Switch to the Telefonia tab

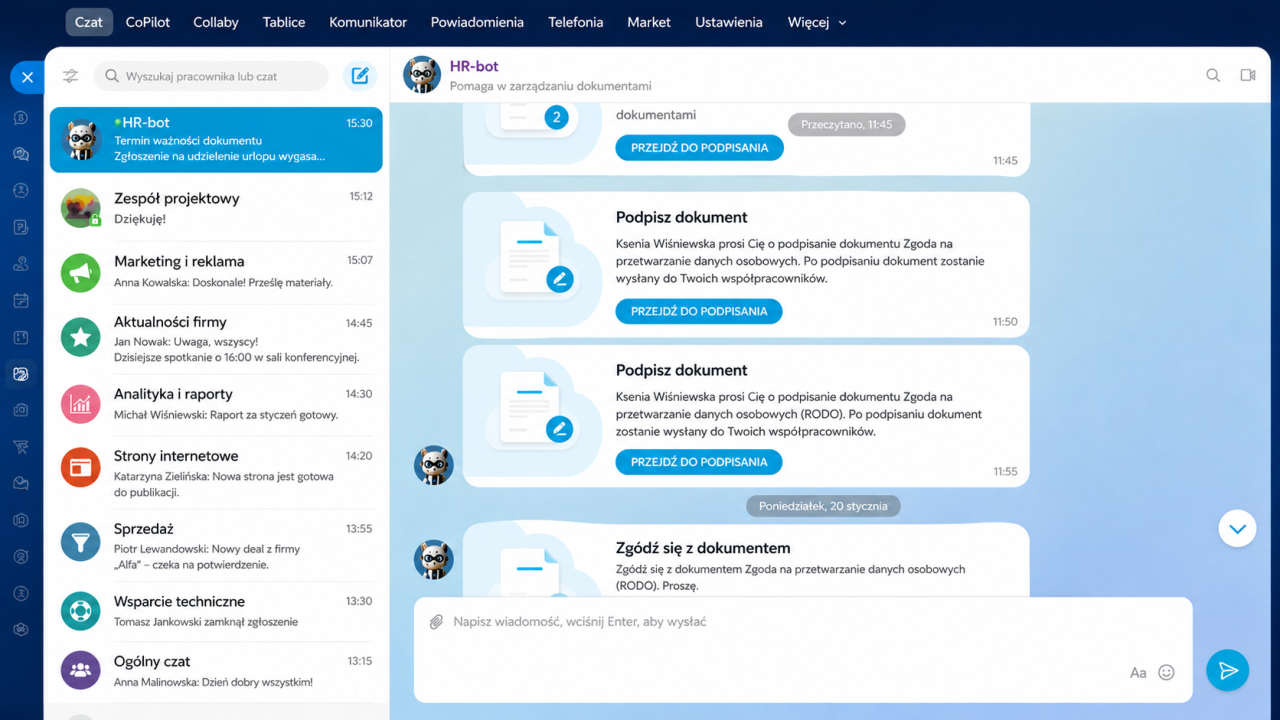pos(576,22)
